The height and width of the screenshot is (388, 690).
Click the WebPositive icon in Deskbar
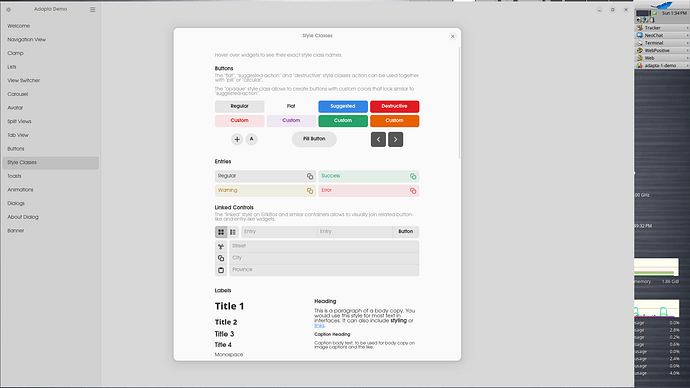[x=640, y=50]
